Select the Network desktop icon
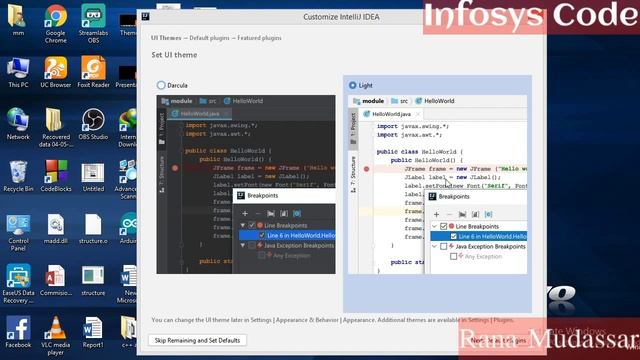The height and width of the screenshot is (360, 640). point(18,124)
